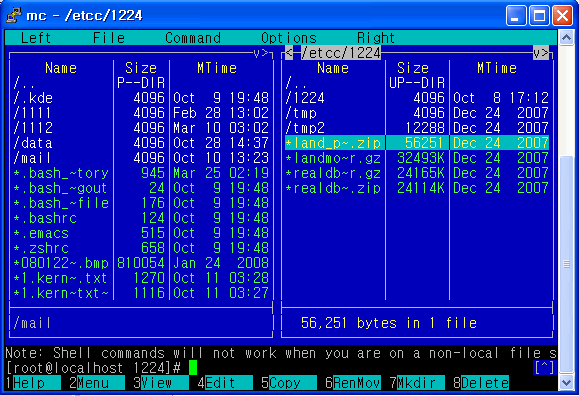The width and height of the screenshot is (579, 396).
Task: Click the 5 Copy button
Action: pyautogui.click(x=289, y=383)
